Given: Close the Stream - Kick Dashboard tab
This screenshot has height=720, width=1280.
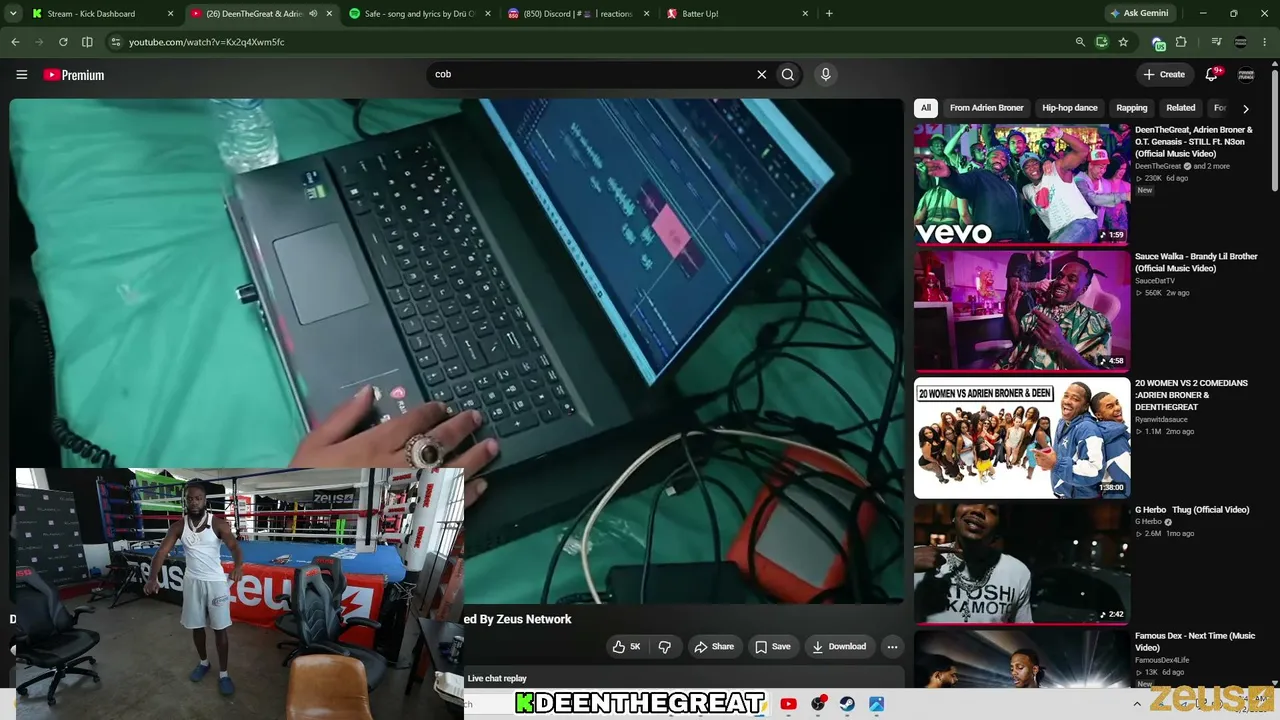Looking at the screenshot, I should coord(171,14).
